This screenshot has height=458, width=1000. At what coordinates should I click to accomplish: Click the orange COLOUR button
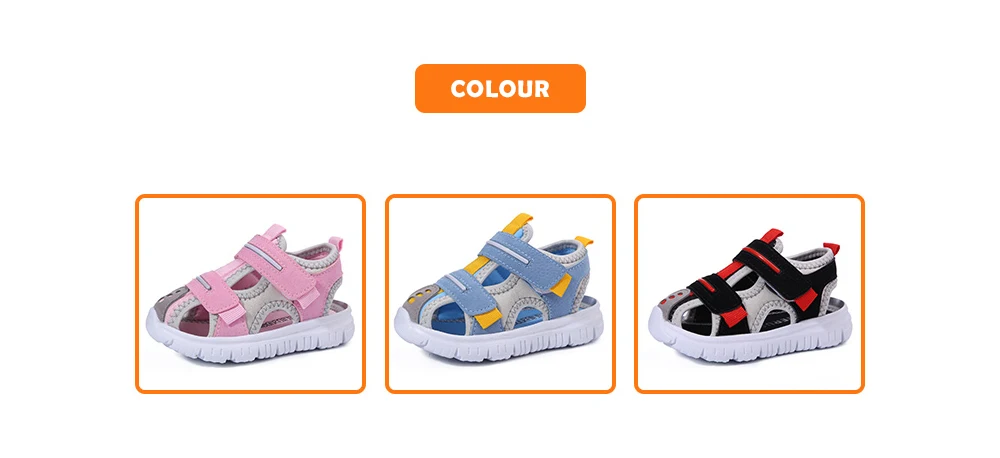(x=500, y=89)
